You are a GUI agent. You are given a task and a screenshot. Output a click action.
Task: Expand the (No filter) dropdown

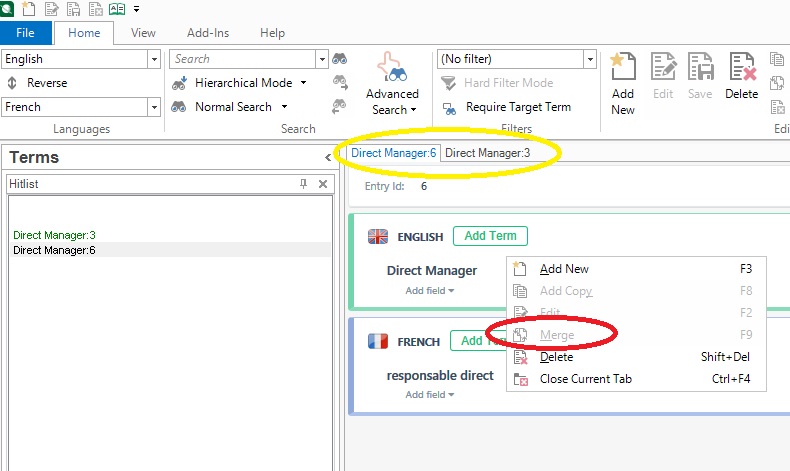(590, 60)
